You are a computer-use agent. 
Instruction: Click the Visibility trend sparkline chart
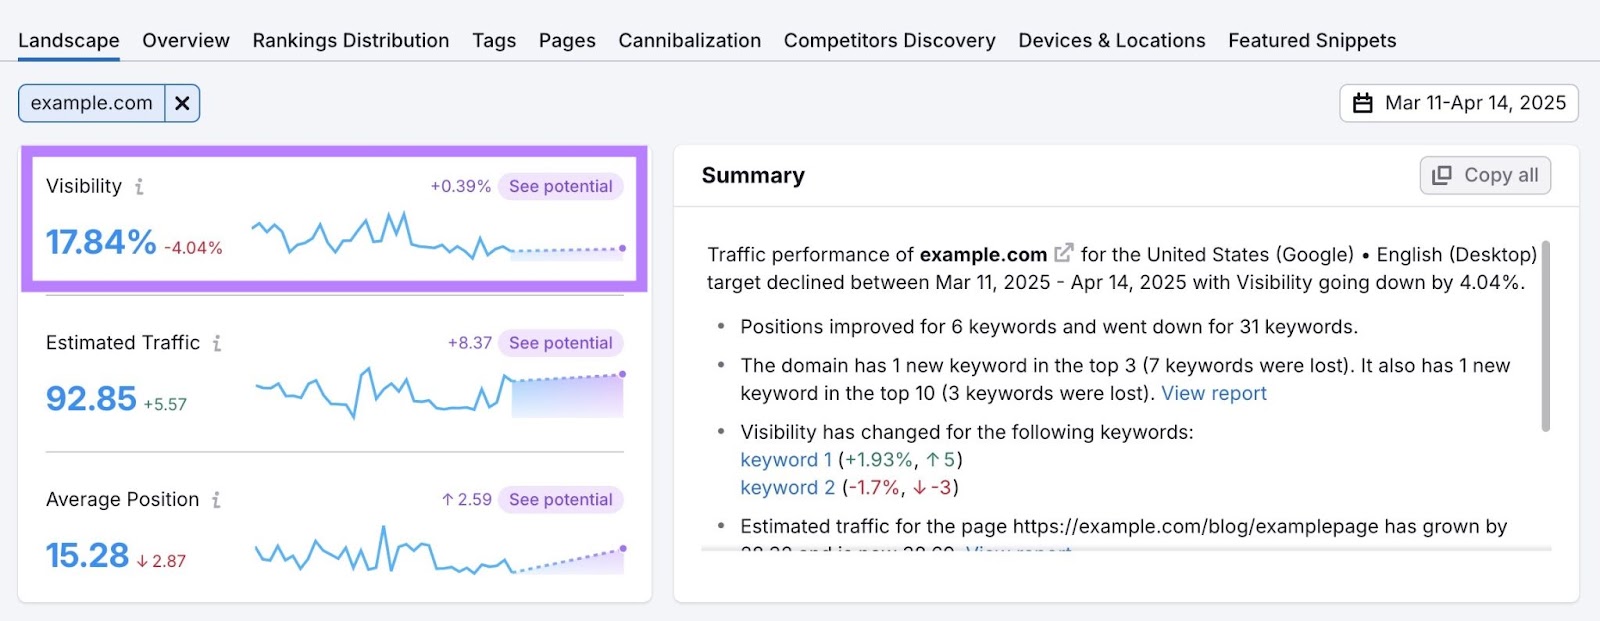click(438, 237)
